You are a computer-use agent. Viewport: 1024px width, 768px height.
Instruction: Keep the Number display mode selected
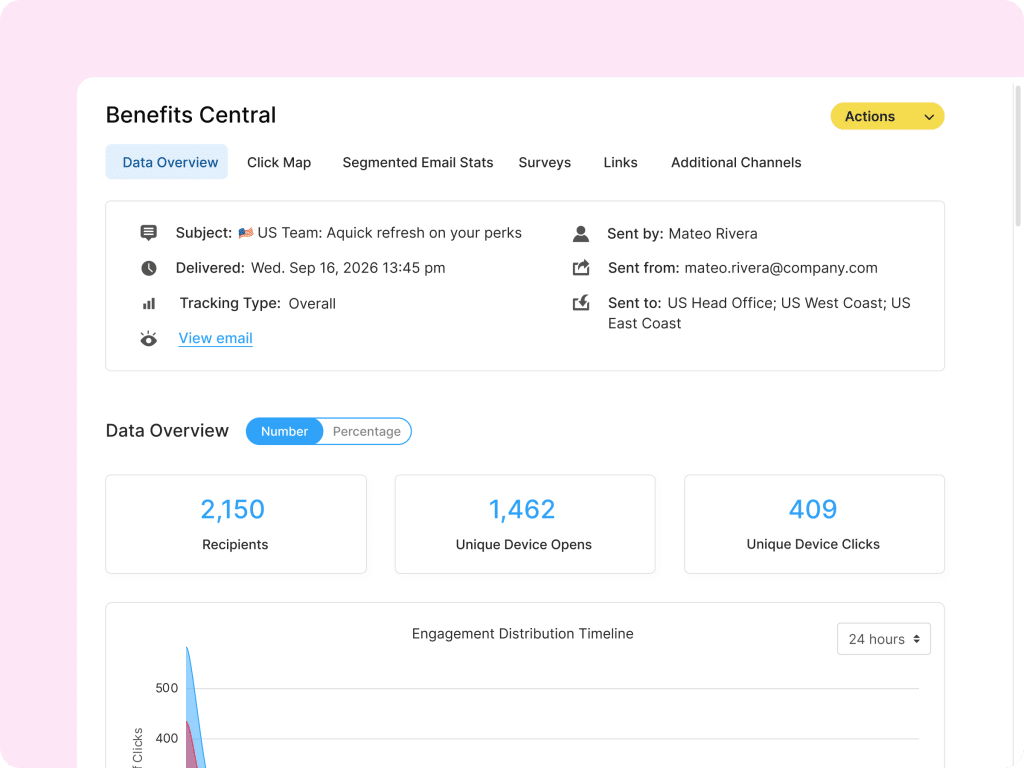point(284,431)
